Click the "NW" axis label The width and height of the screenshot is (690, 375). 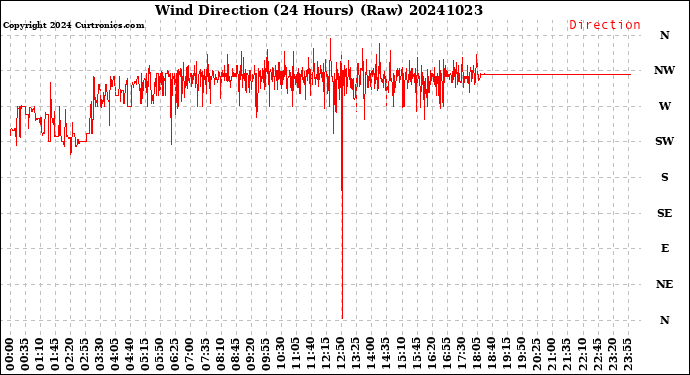tap(664, 70)
